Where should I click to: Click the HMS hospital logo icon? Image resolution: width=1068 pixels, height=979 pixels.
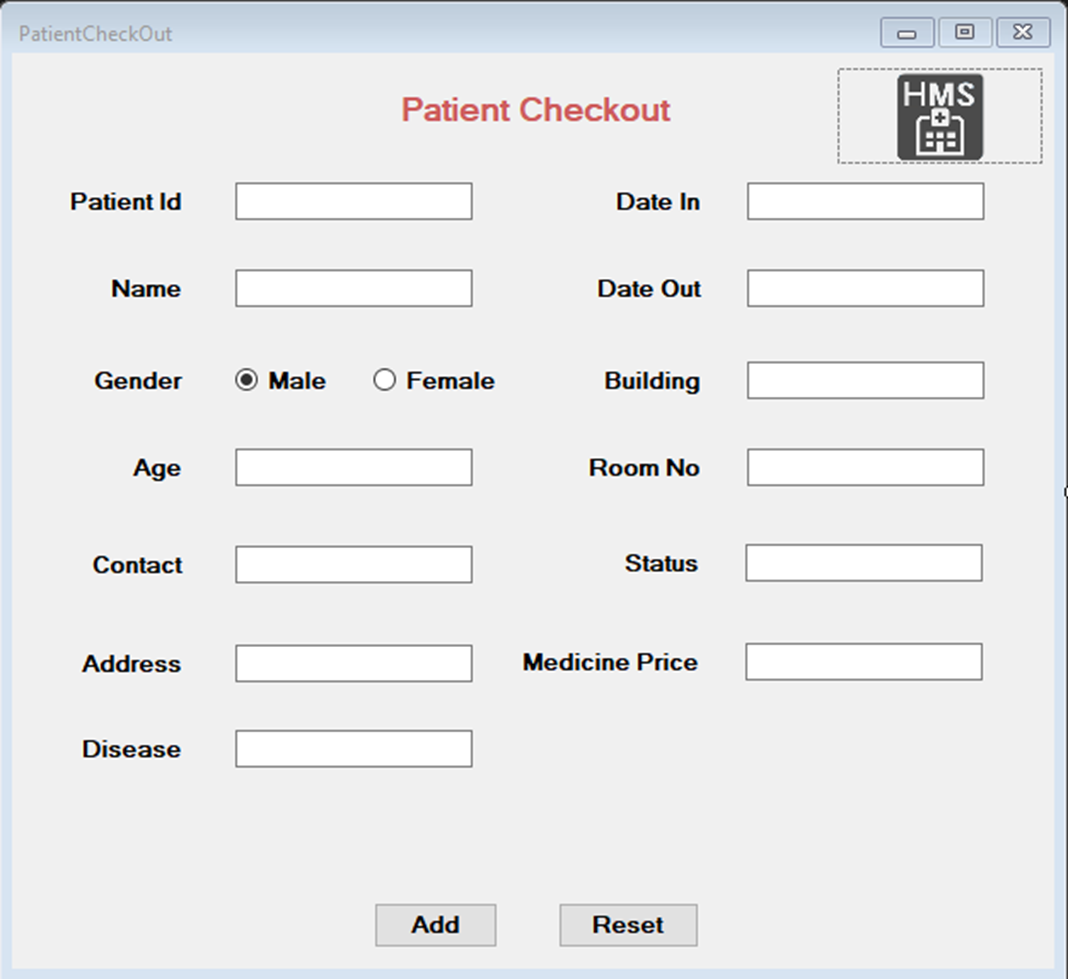point(939,115)
